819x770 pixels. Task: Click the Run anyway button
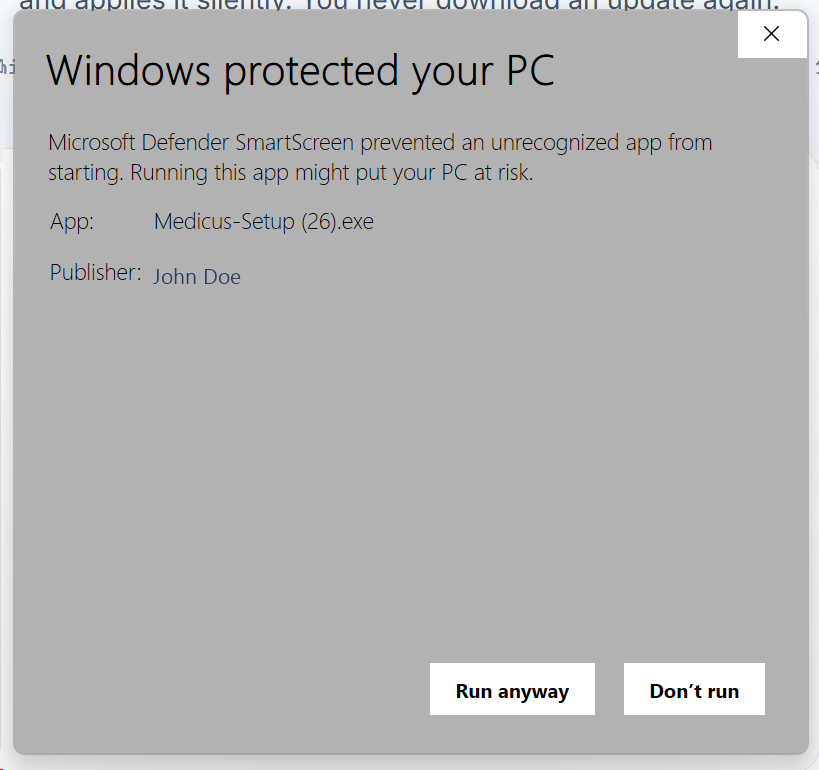point(512,689)
